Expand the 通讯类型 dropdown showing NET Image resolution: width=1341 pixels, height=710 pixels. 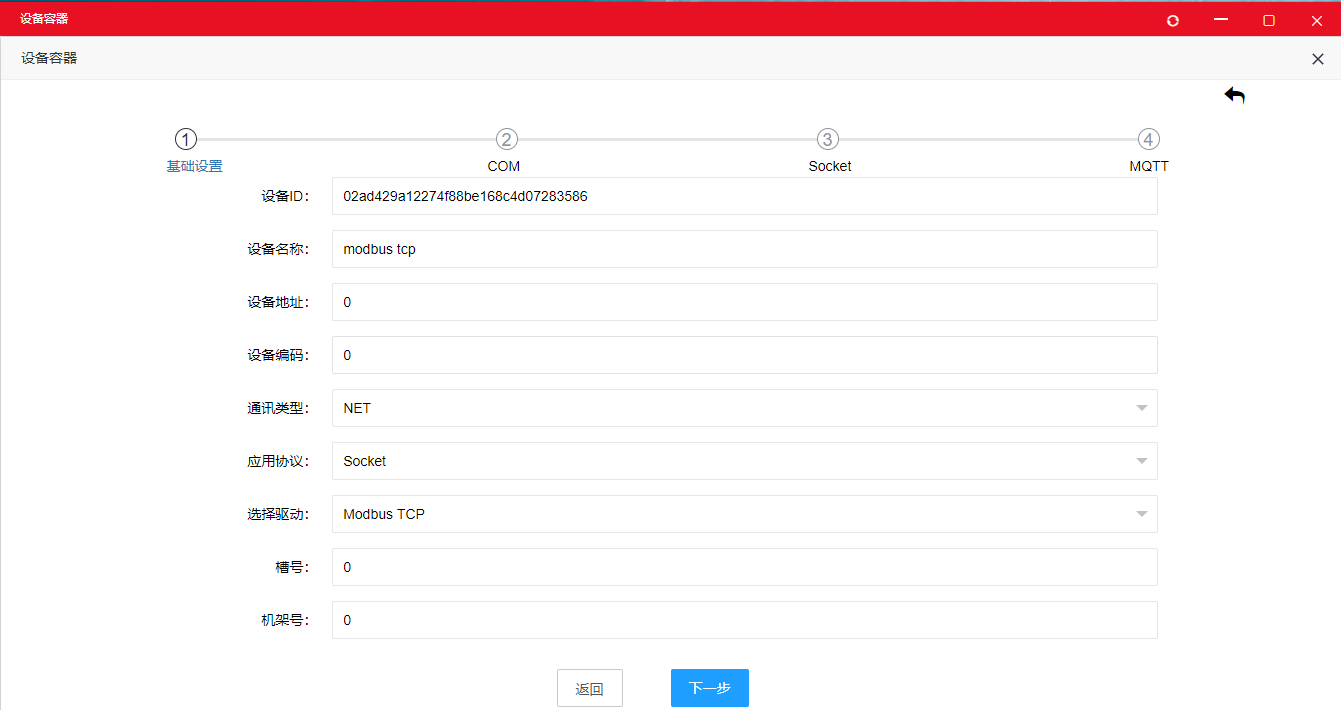coord(744,408)
